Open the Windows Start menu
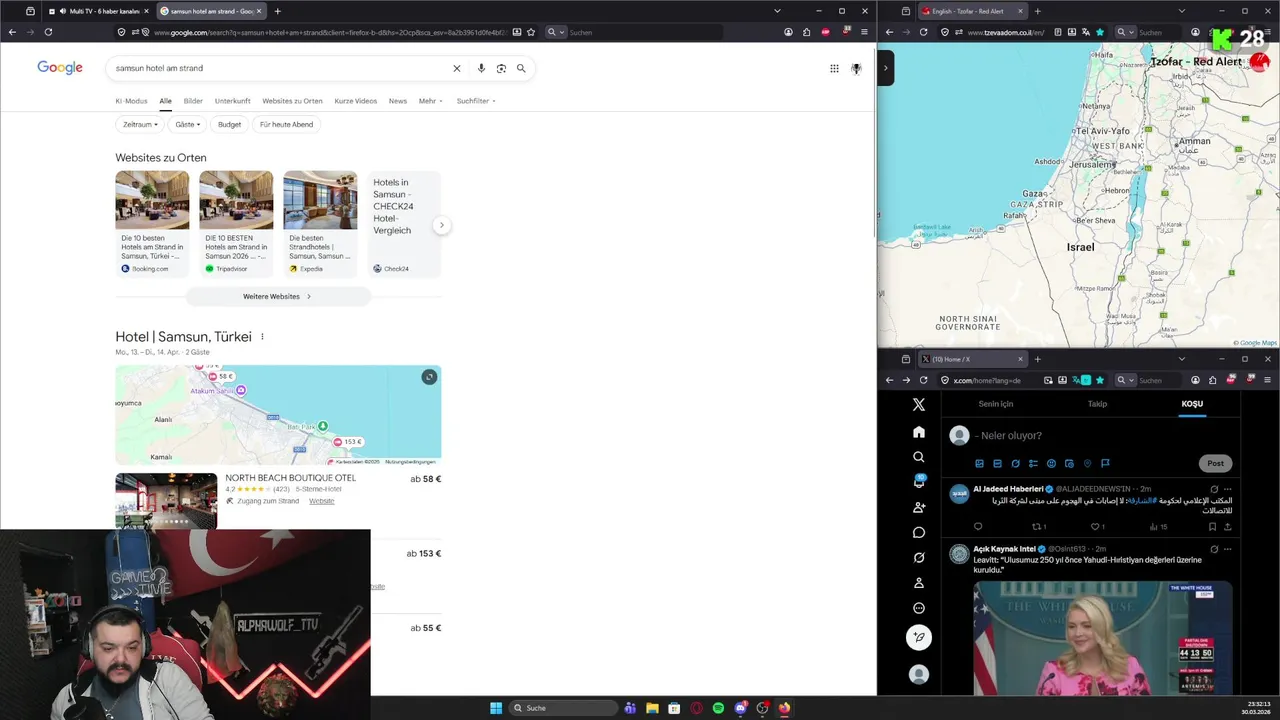The image size is (1280, 720). tap(496, 708)
